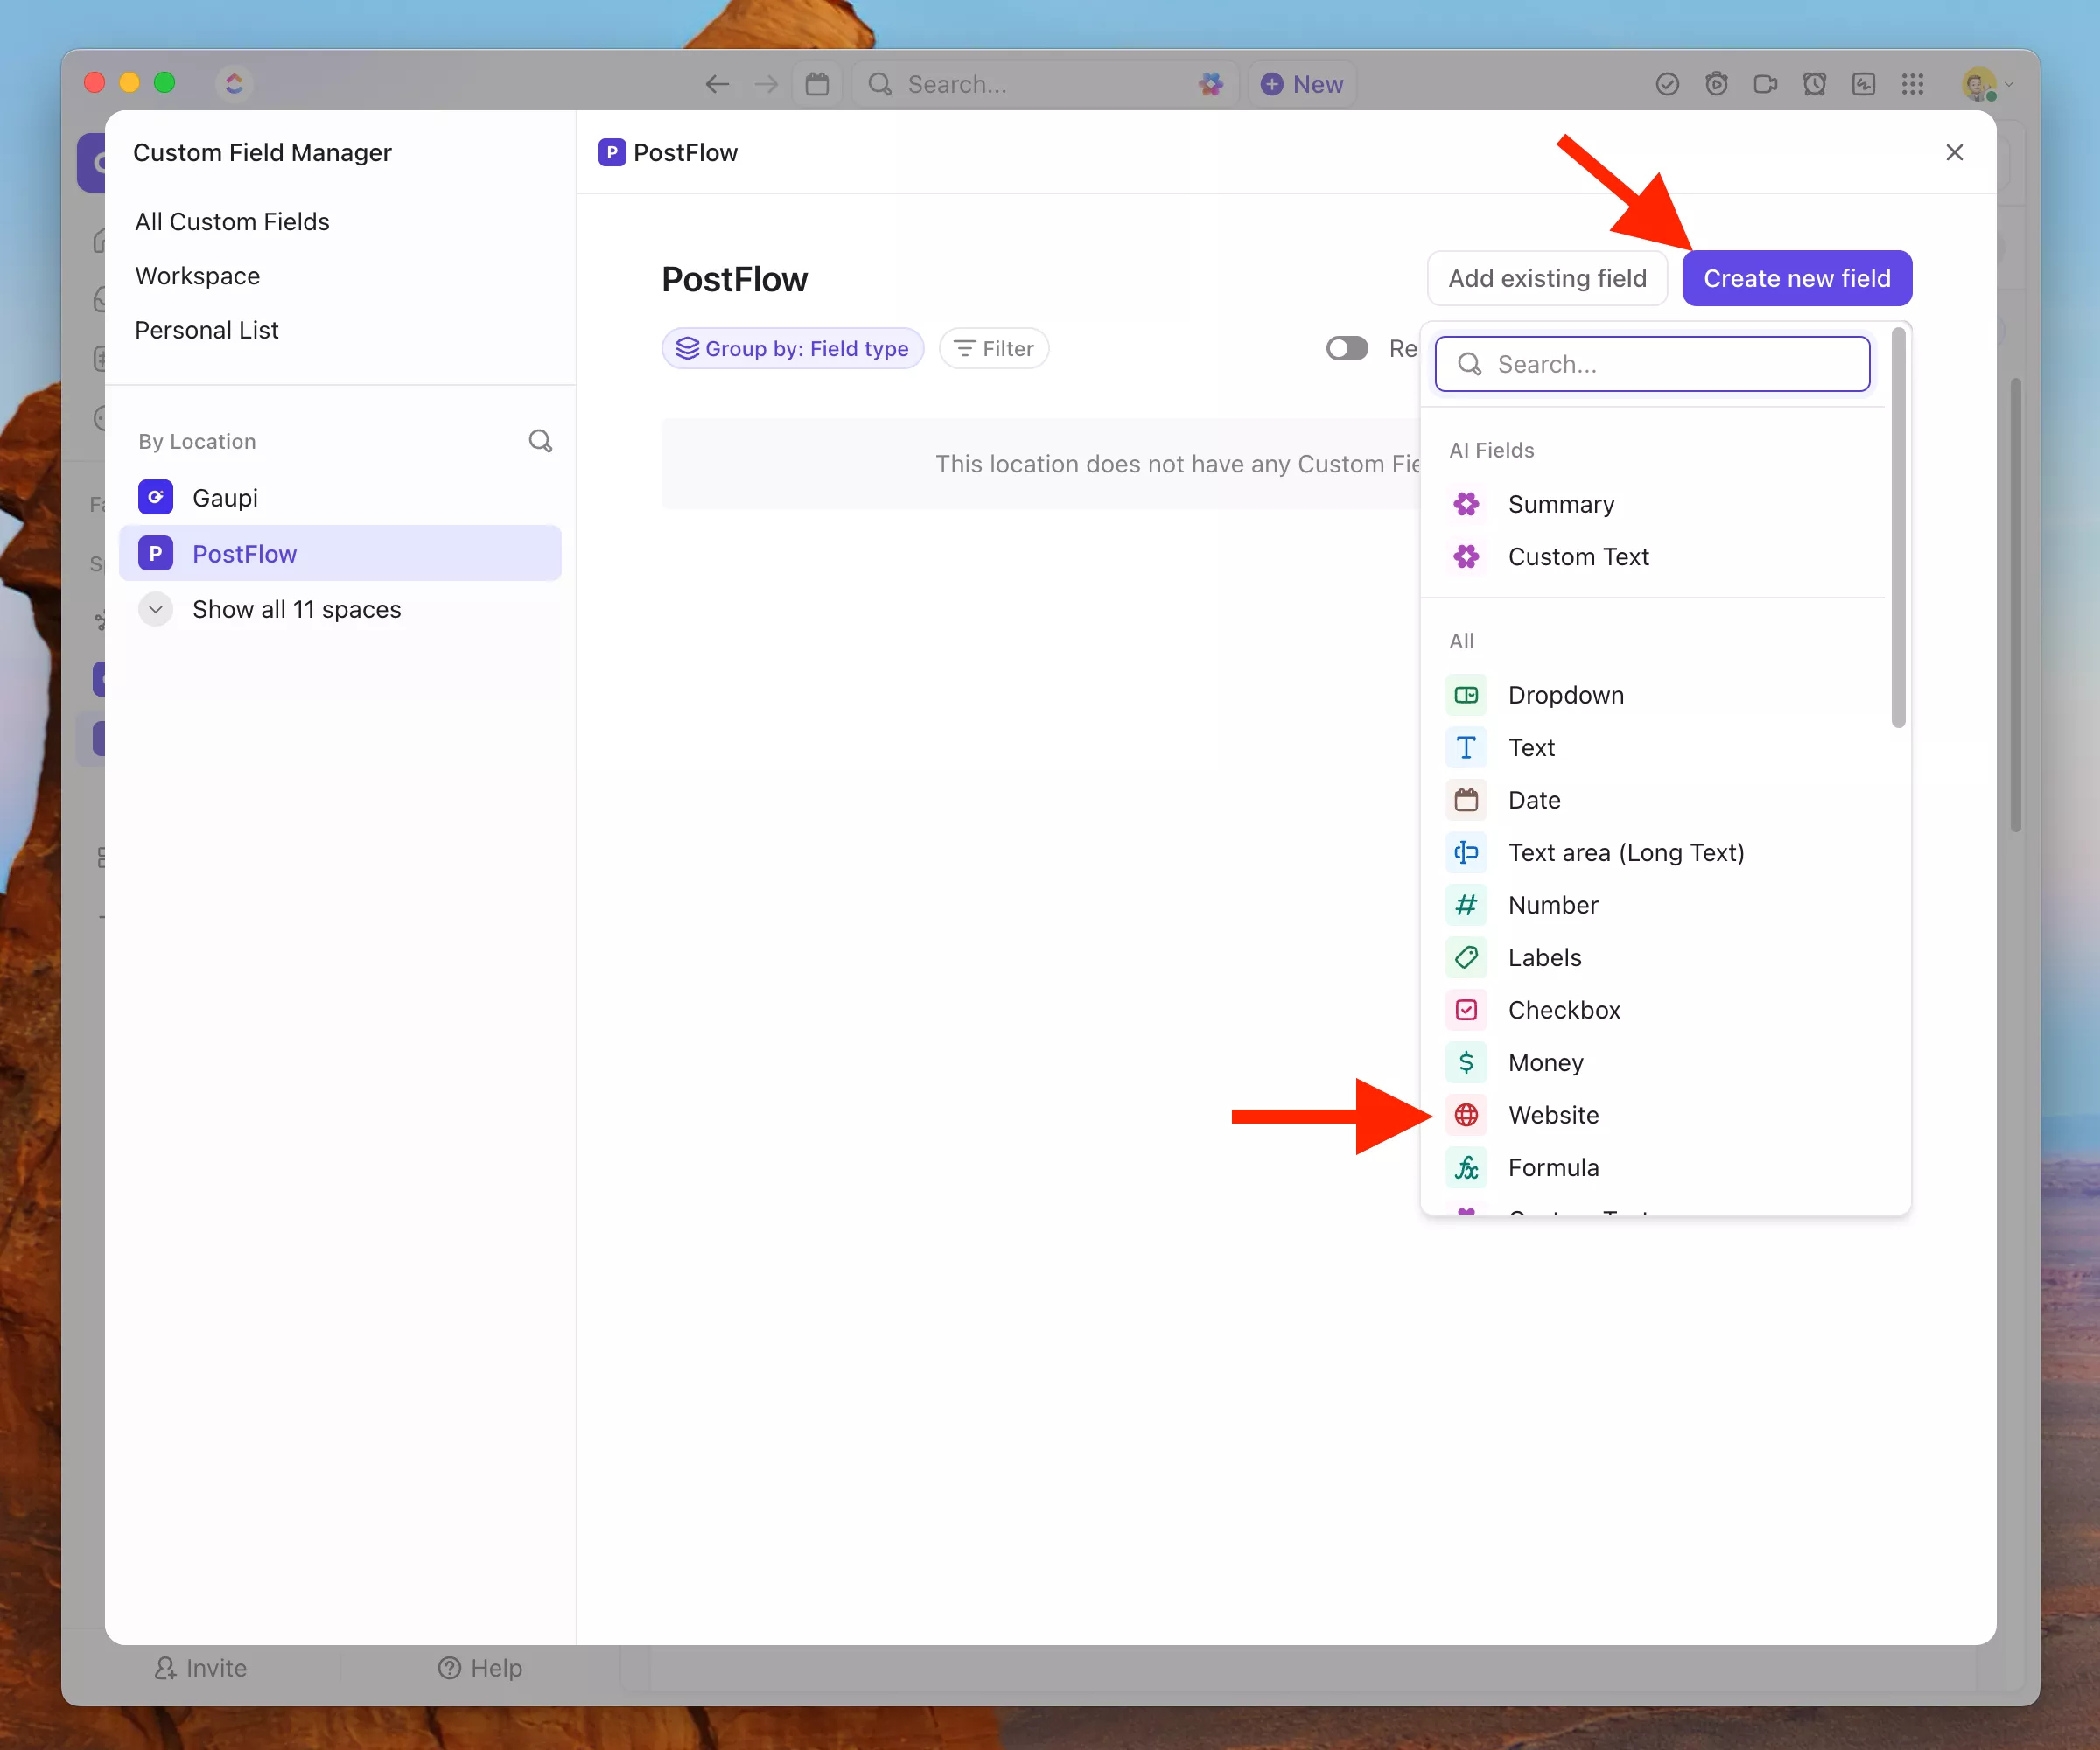2100x1750 pixels.
Task: Go forward with the right arrow
Action: coord(766,84)
